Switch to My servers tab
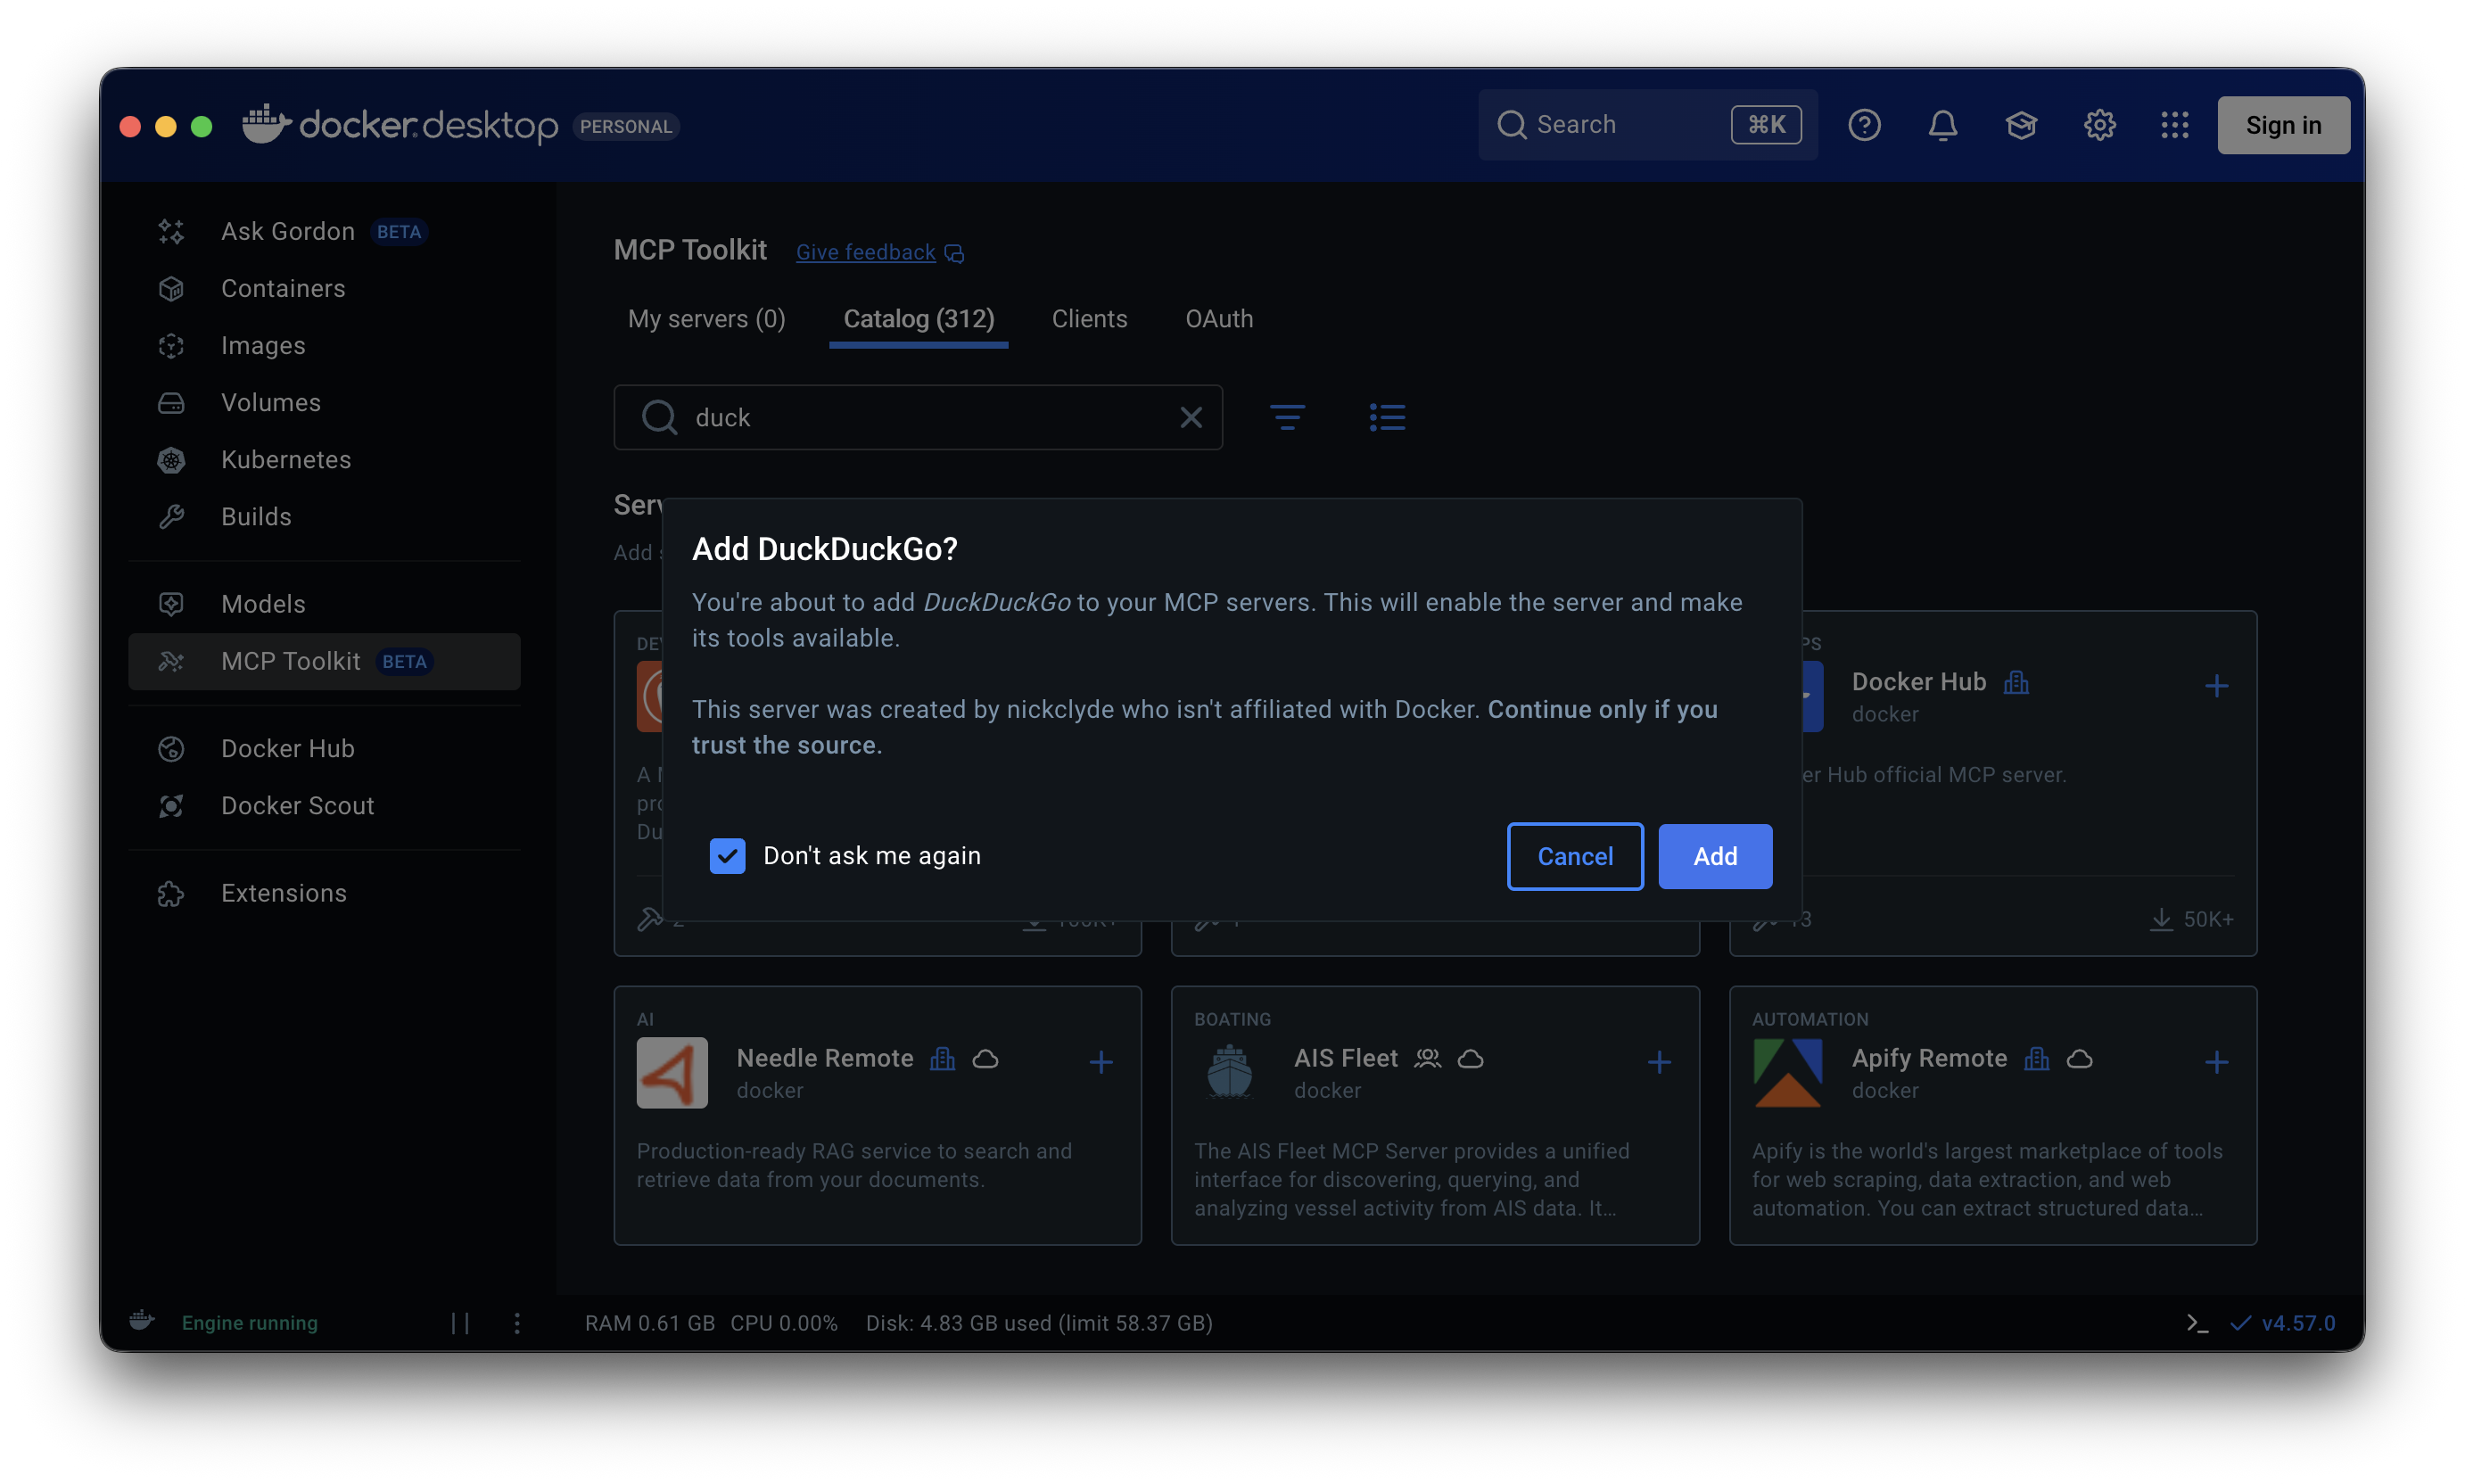This screenshot has width=2465, height=1484. (x=706, y=319)
